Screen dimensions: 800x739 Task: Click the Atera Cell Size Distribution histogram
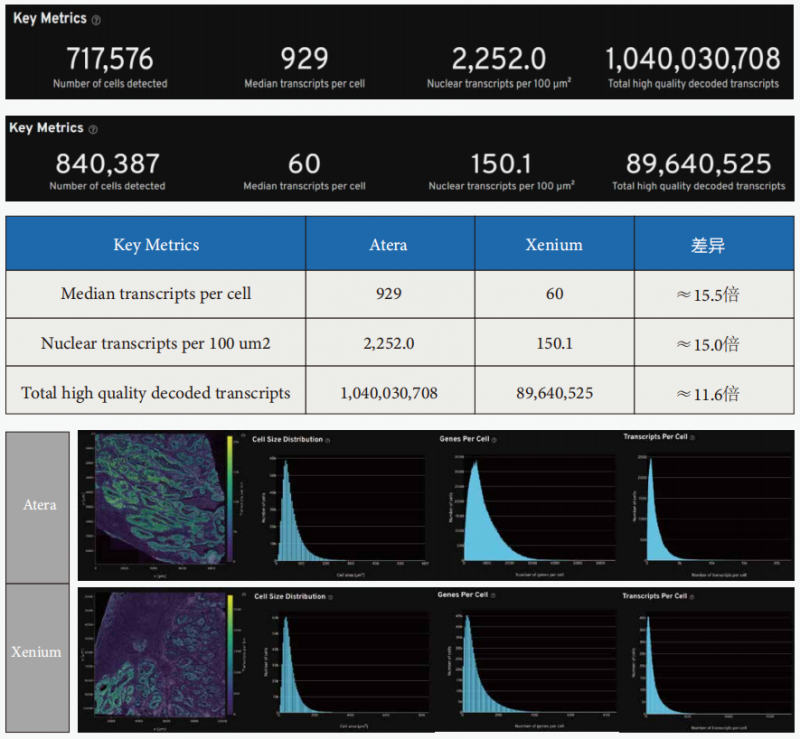pos(350,508)
